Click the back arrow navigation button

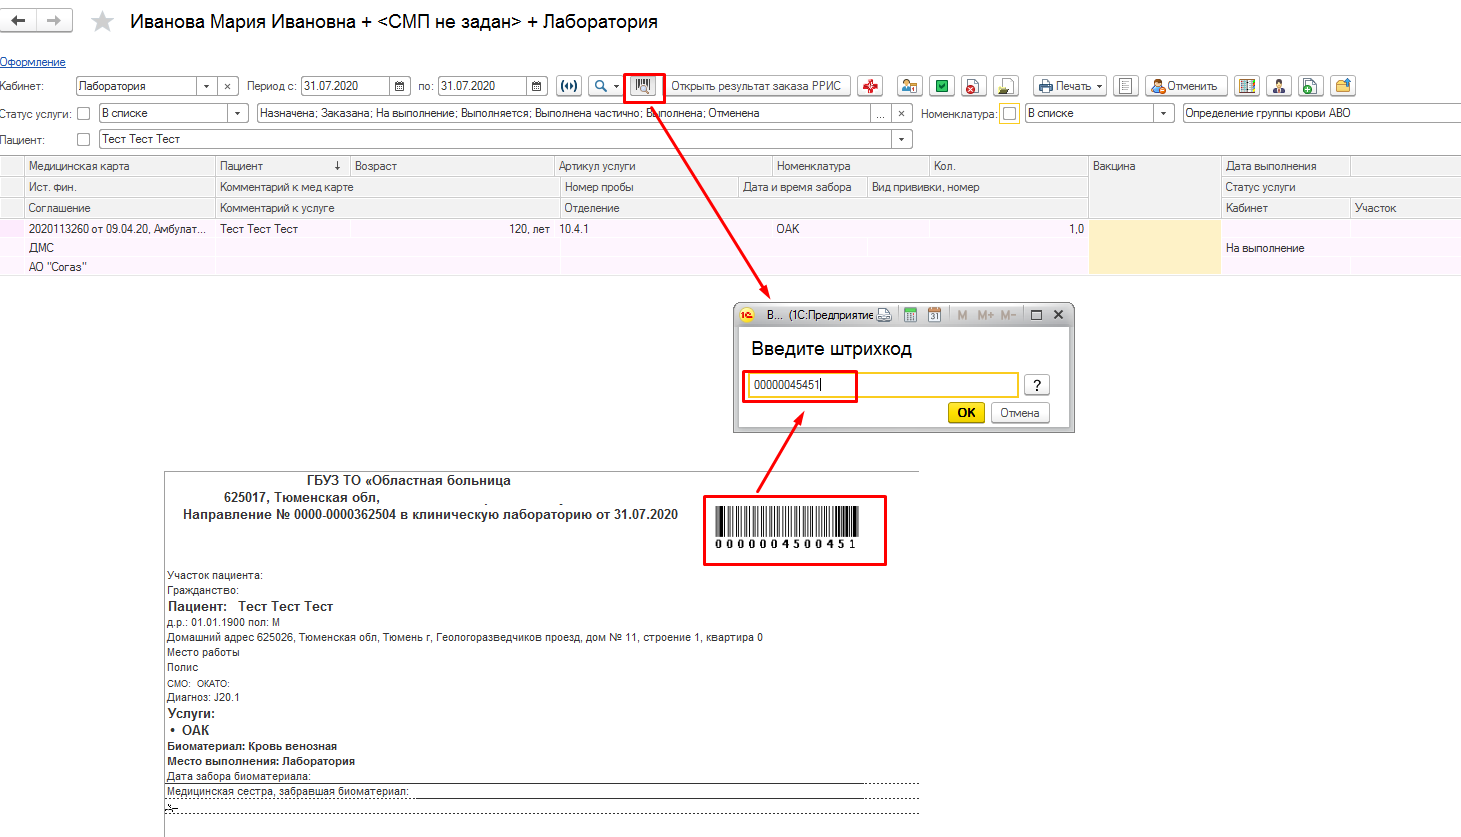coord(19,21)
